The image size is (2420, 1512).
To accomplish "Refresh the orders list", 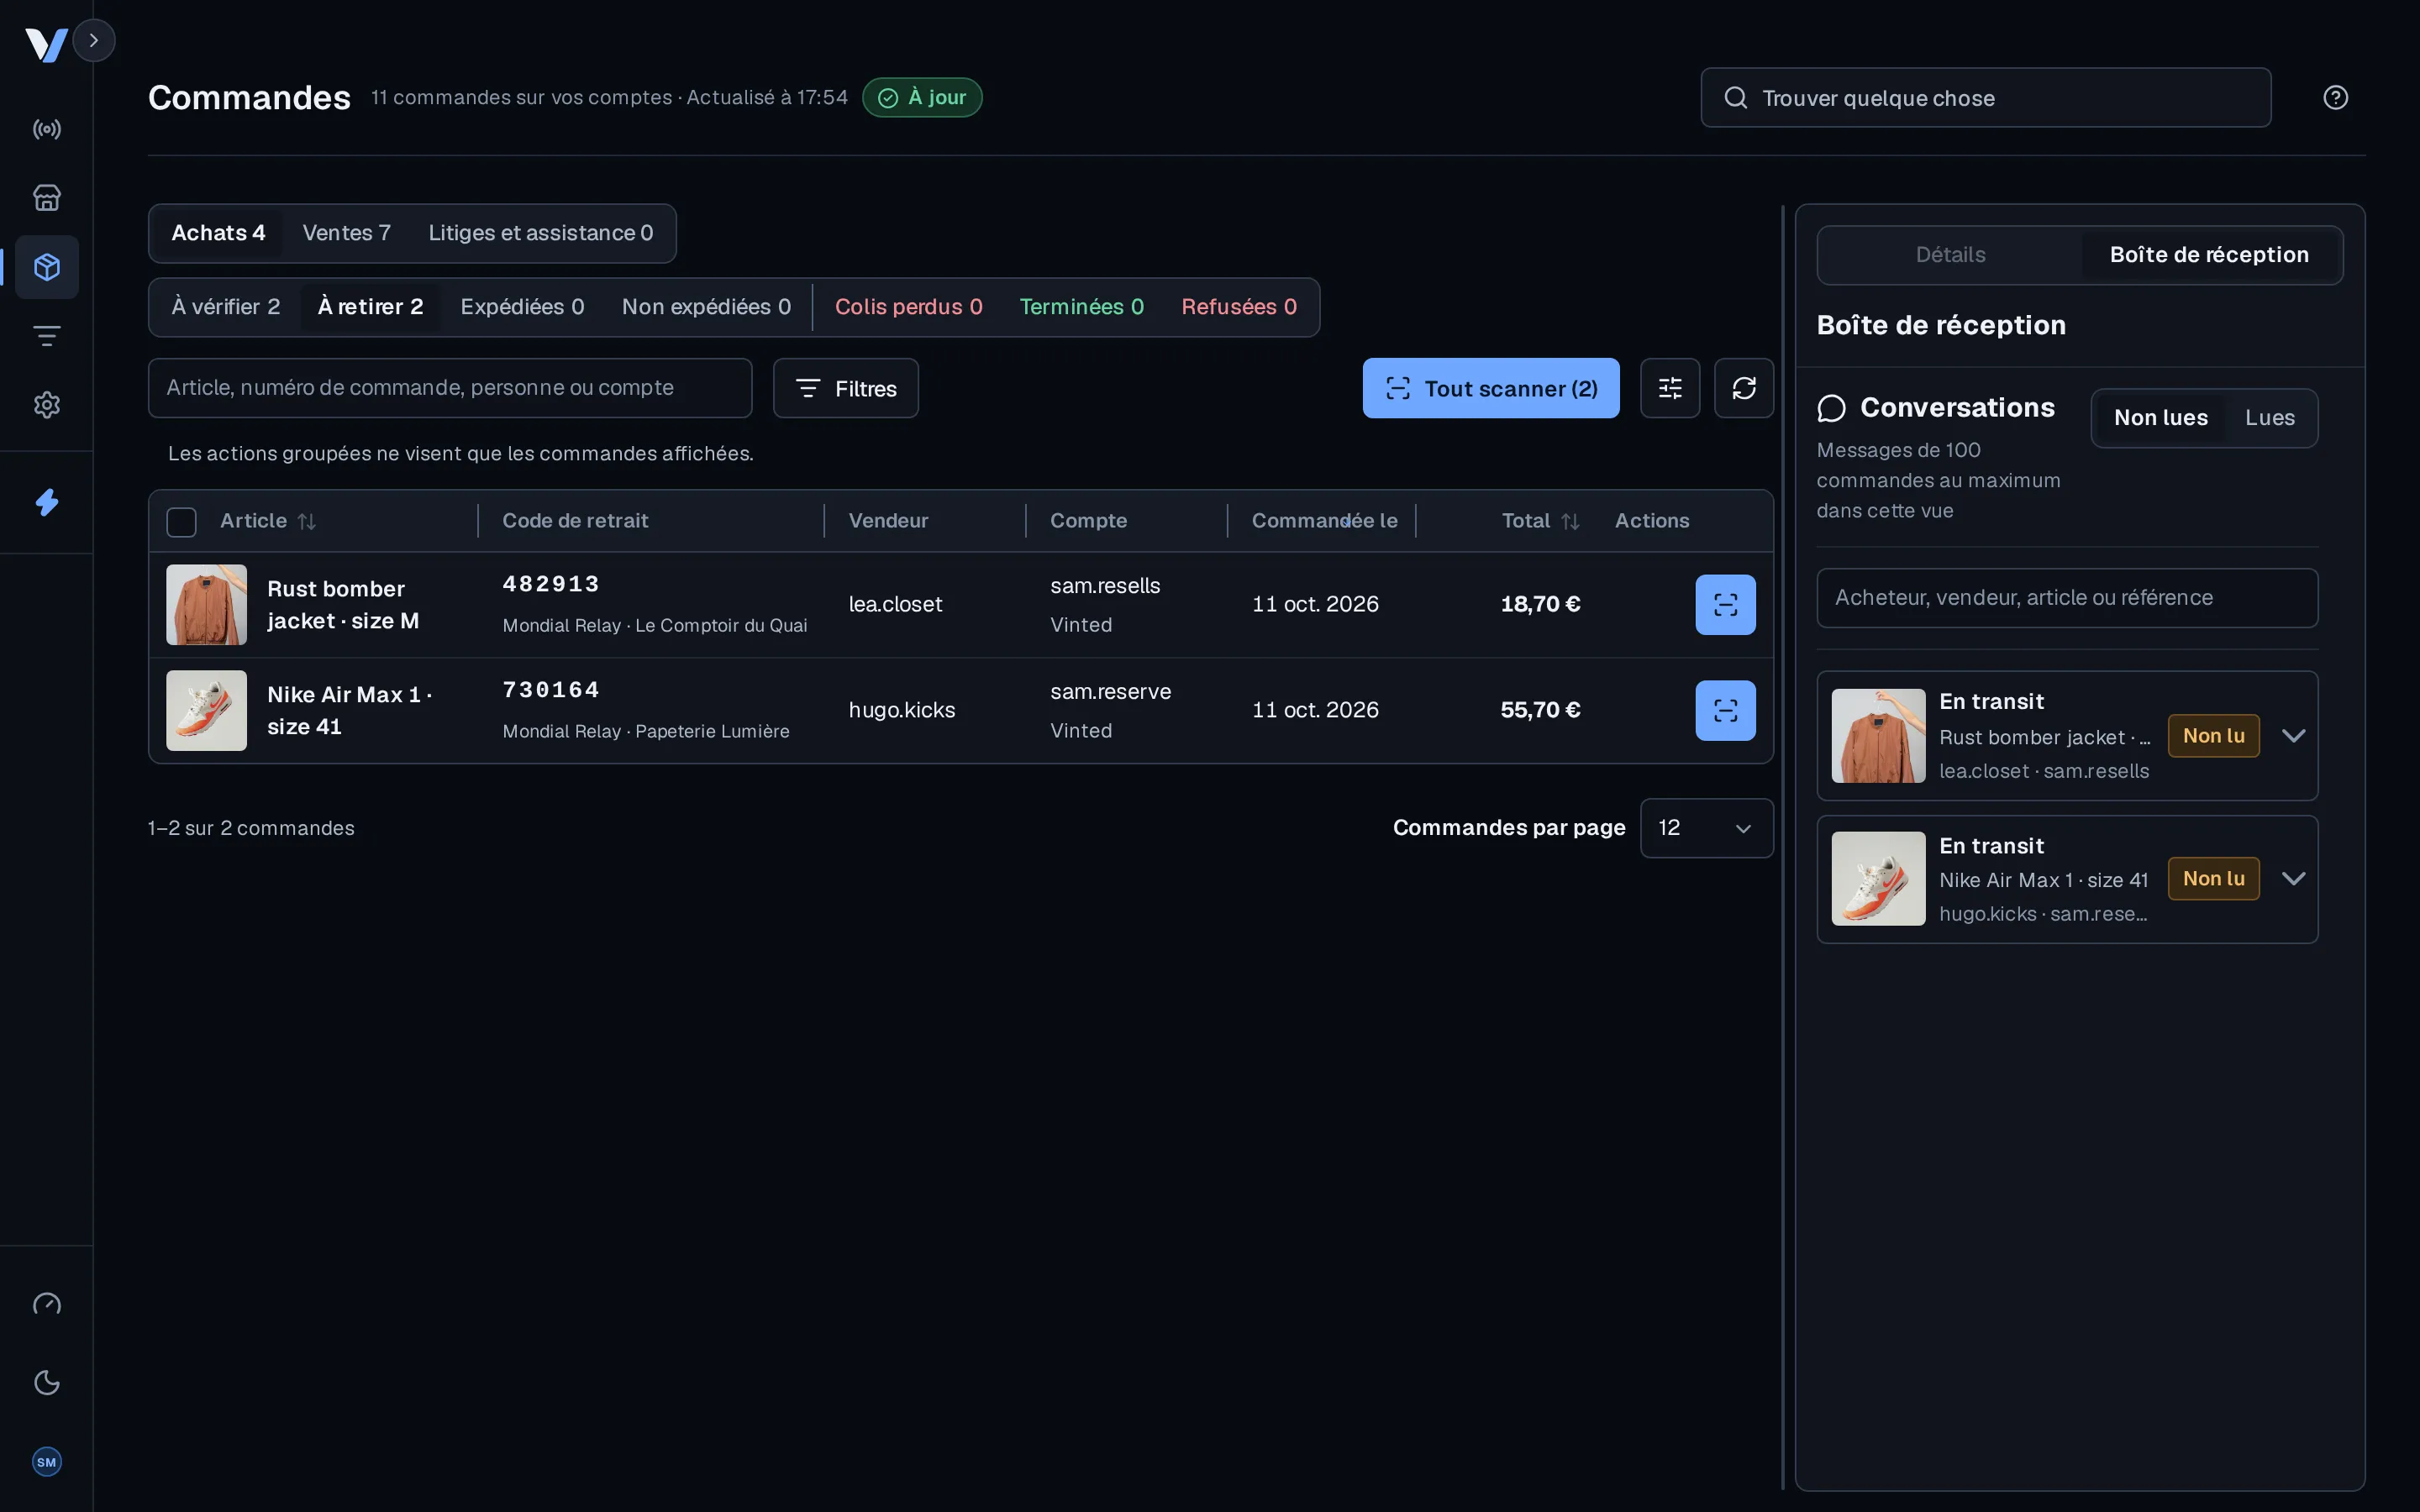I will click(1744, 388).
